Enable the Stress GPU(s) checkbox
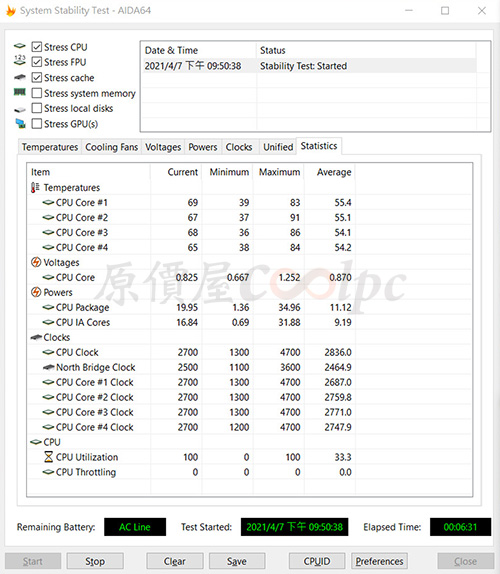500x574 pixels. click(37, 124)
